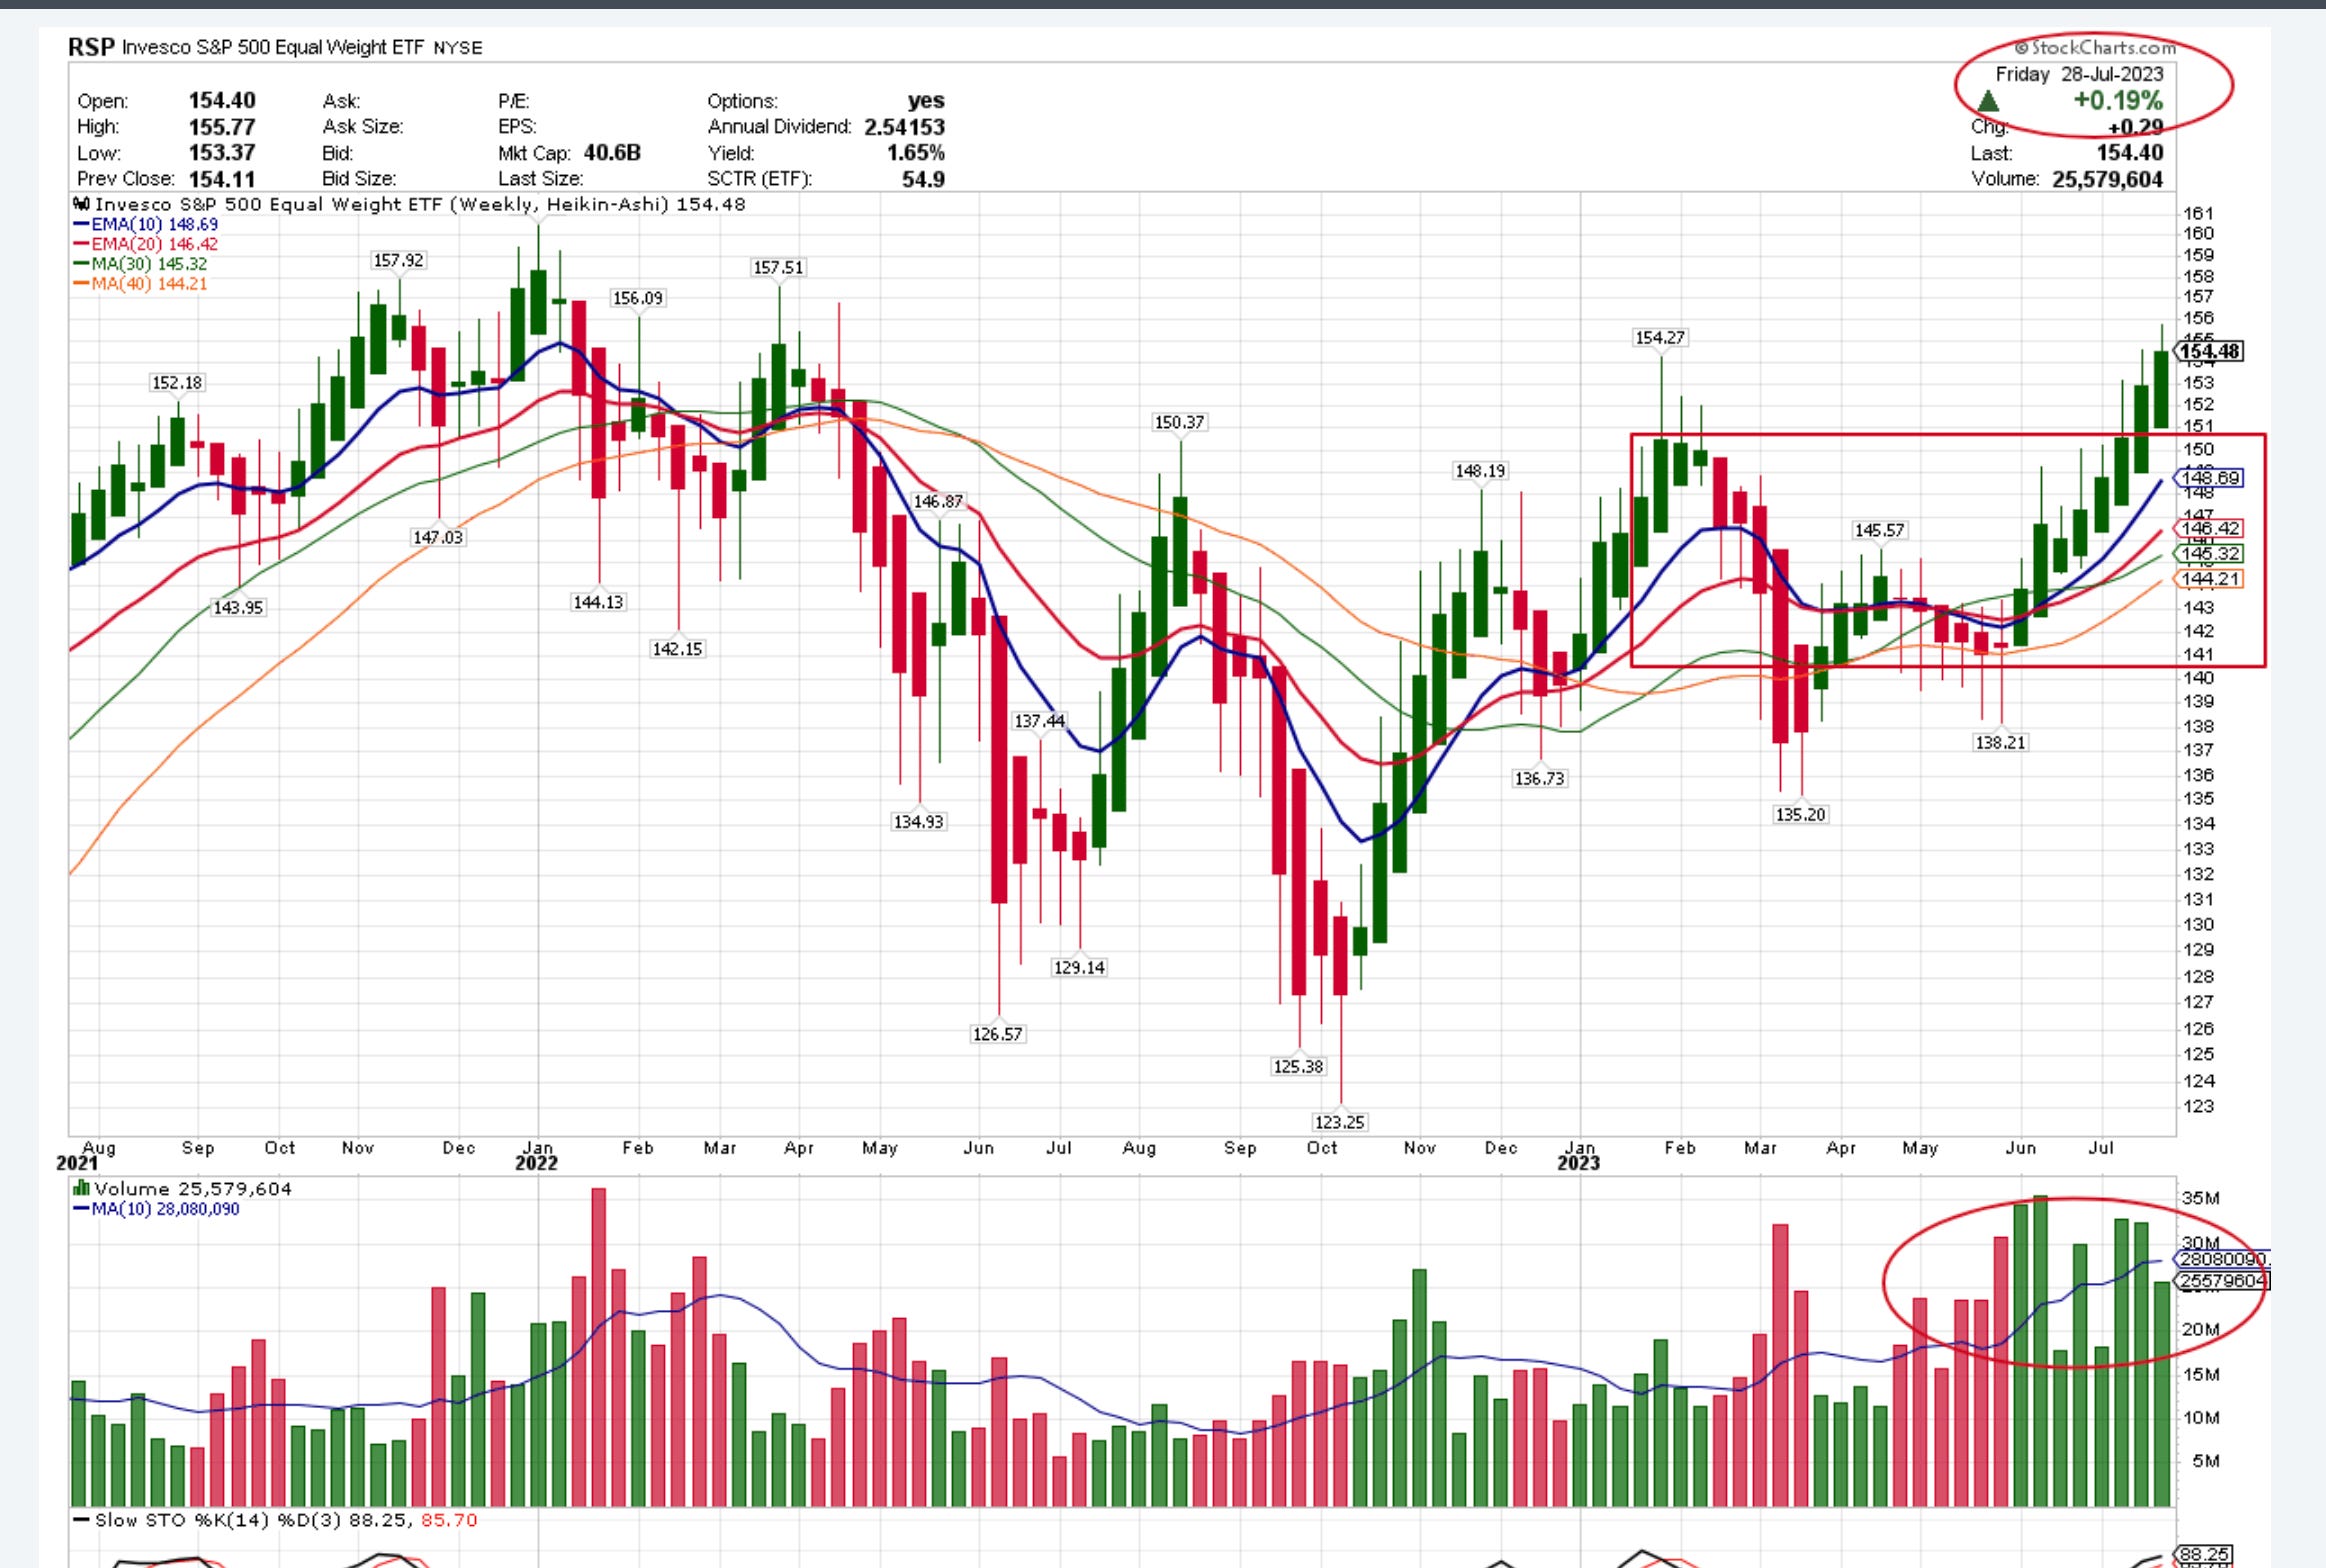The height and width of the screenshot is (1568, 2326).
Task: Select the date Friday 28-Jul-2023
Action: pos(2079,74)
